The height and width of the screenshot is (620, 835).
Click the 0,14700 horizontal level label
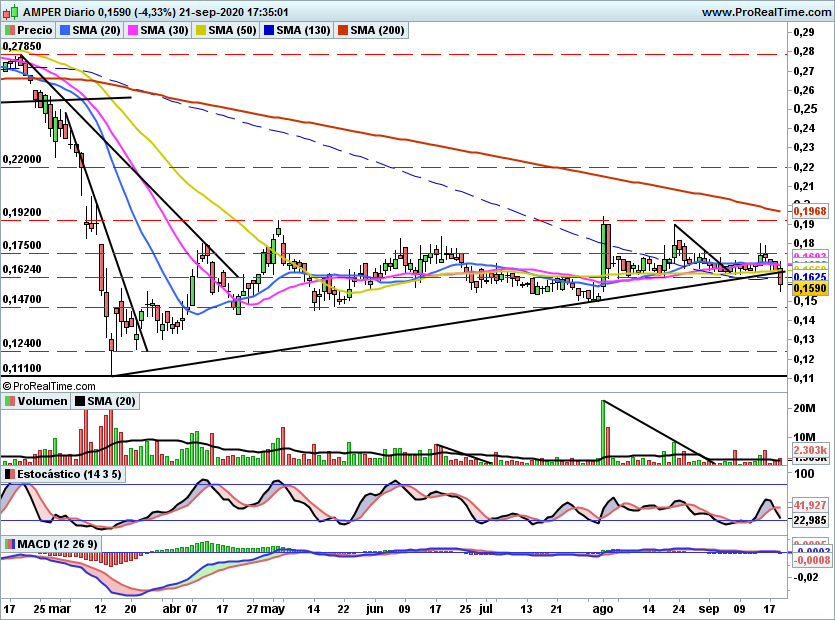click(x=22, y=299)
